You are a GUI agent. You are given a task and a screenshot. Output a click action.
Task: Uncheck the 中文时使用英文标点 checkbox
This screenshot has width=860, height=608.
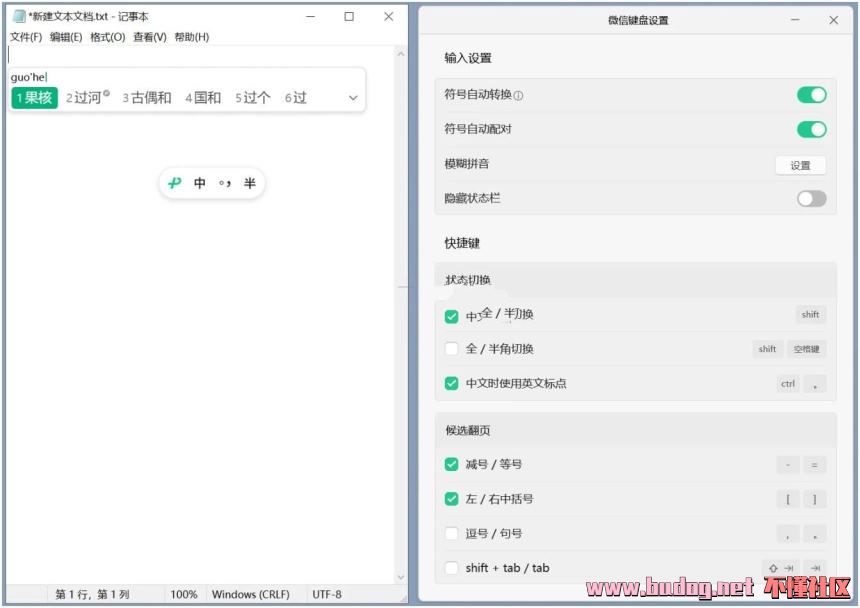pyautogui.click(x=452, y=383)
